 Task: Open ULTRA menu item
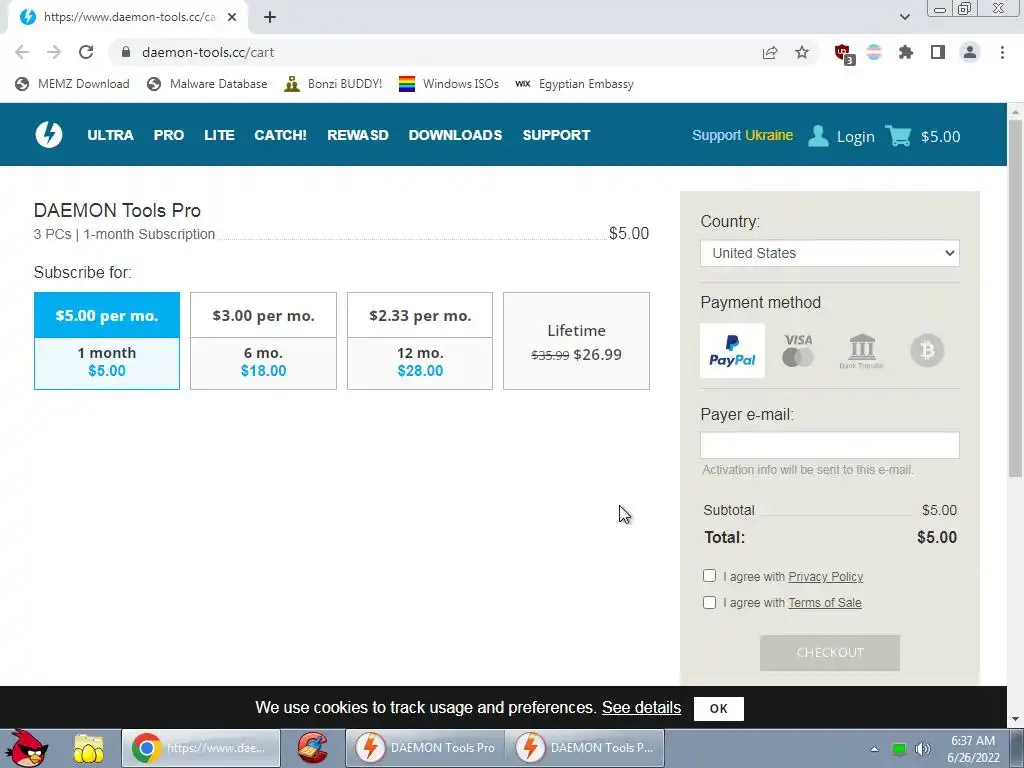click(110, 135)
